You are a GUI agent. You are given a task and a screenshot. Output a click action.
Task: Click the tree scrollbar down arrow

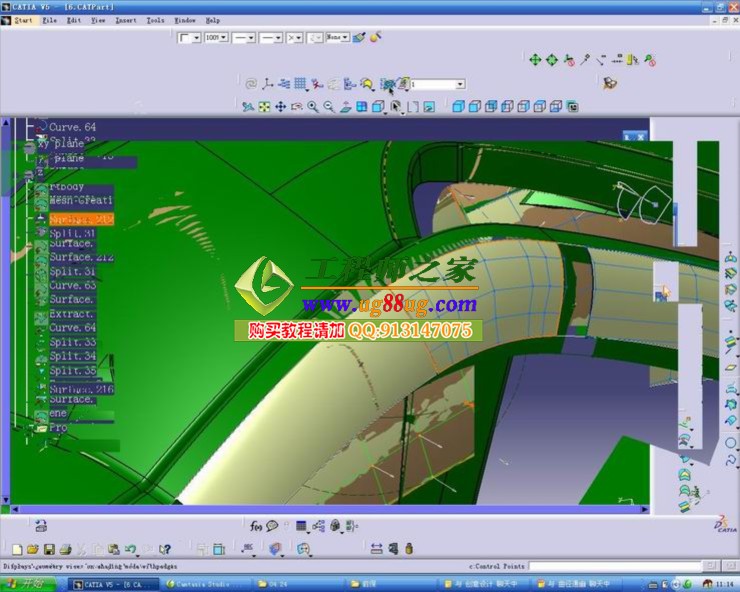click(6, 499)
